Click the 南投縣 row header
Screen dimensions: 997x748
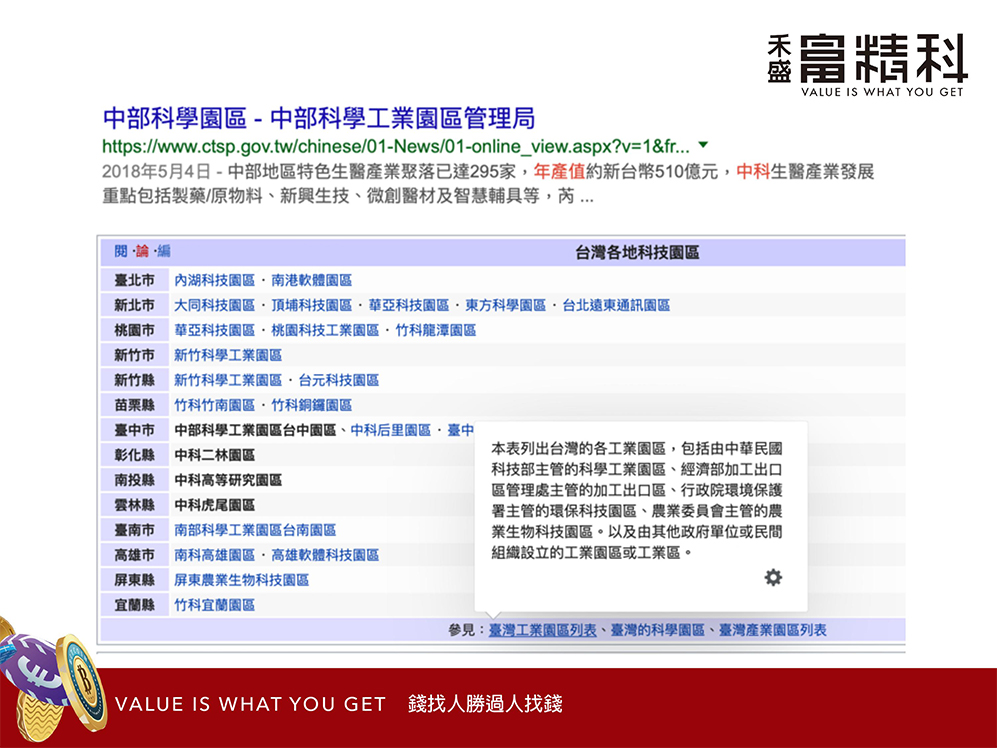point(134,480)
